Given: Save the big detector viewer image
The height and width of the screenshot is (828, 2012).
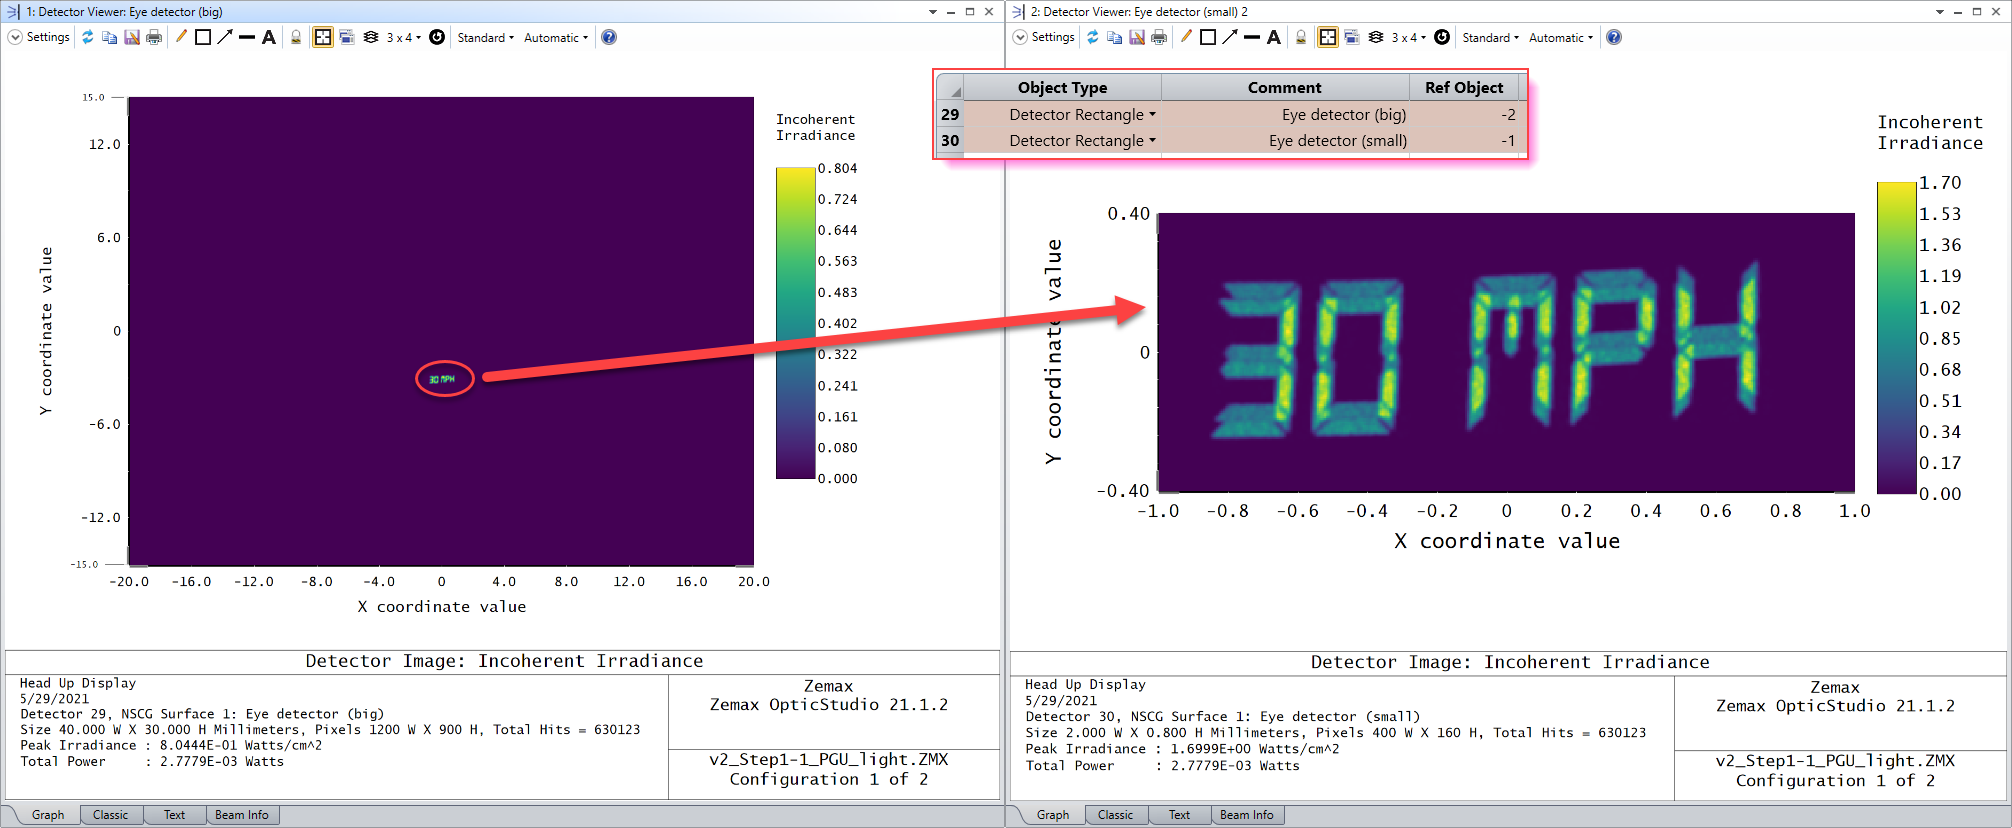Looking at the screenshot, I should [x=131, y=37].
